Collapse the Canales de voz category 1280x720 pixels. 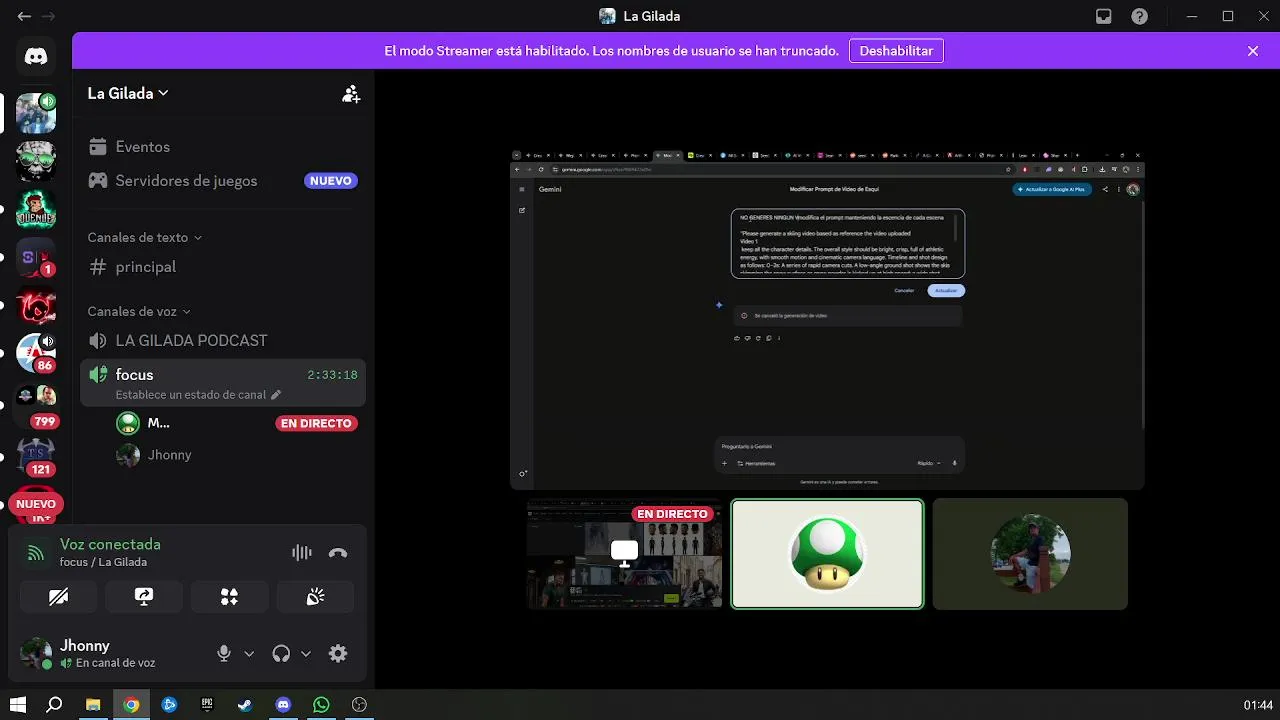click(139, 311)
